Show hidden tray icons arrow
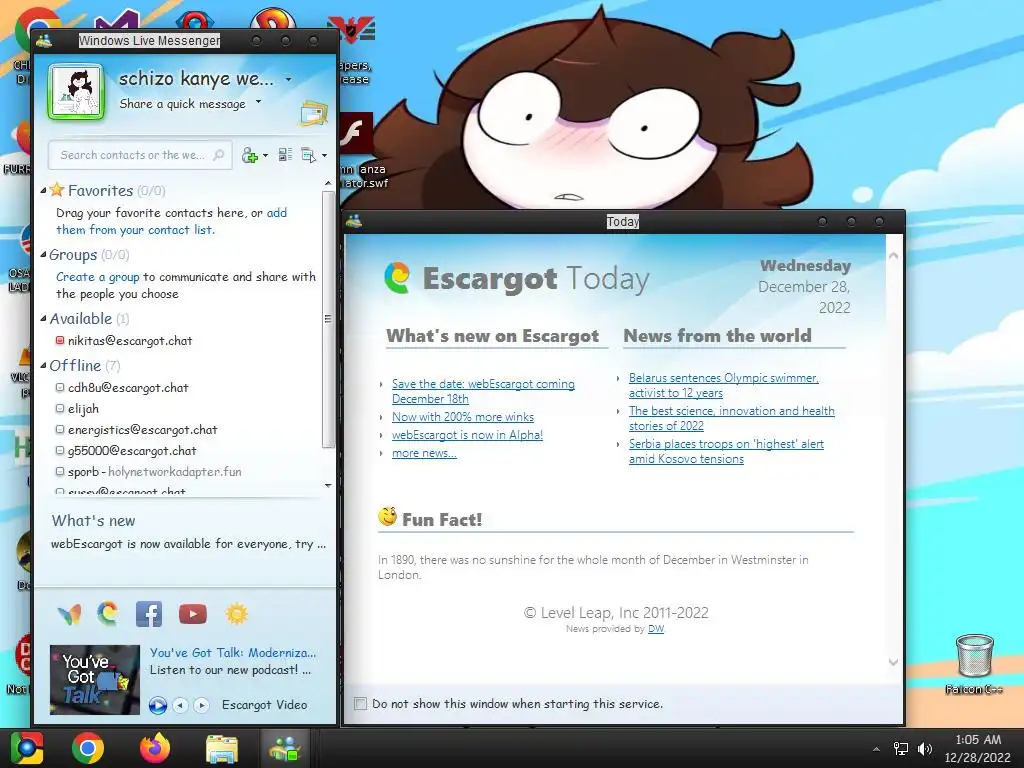1024x768 pixels. tap(876, 749)
